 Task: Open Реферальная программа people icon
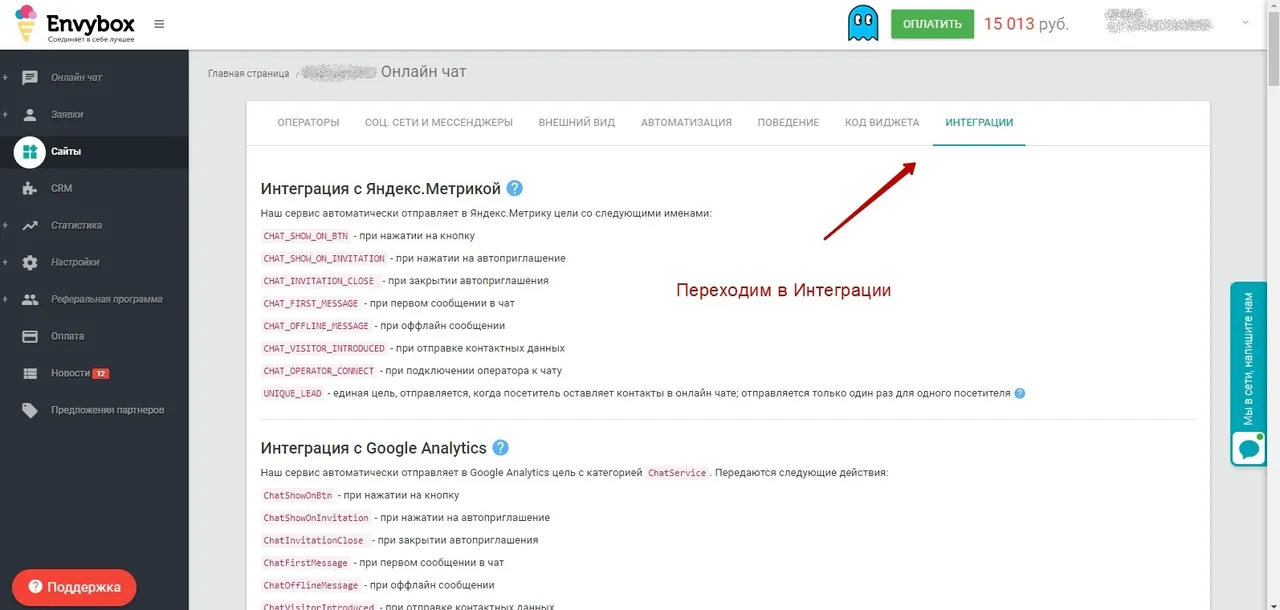(x=30, y=300)
